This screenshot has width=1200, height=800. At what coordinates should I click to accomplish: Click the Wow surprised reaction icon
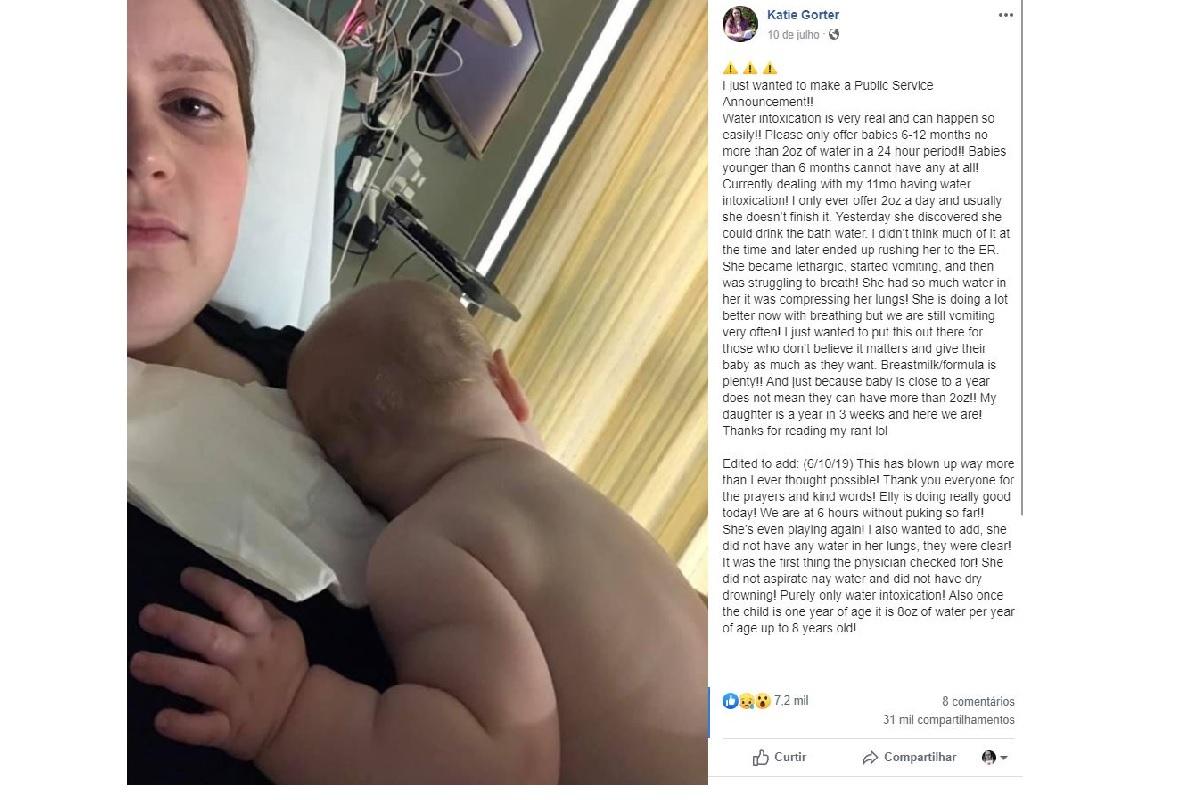[762, 702]
